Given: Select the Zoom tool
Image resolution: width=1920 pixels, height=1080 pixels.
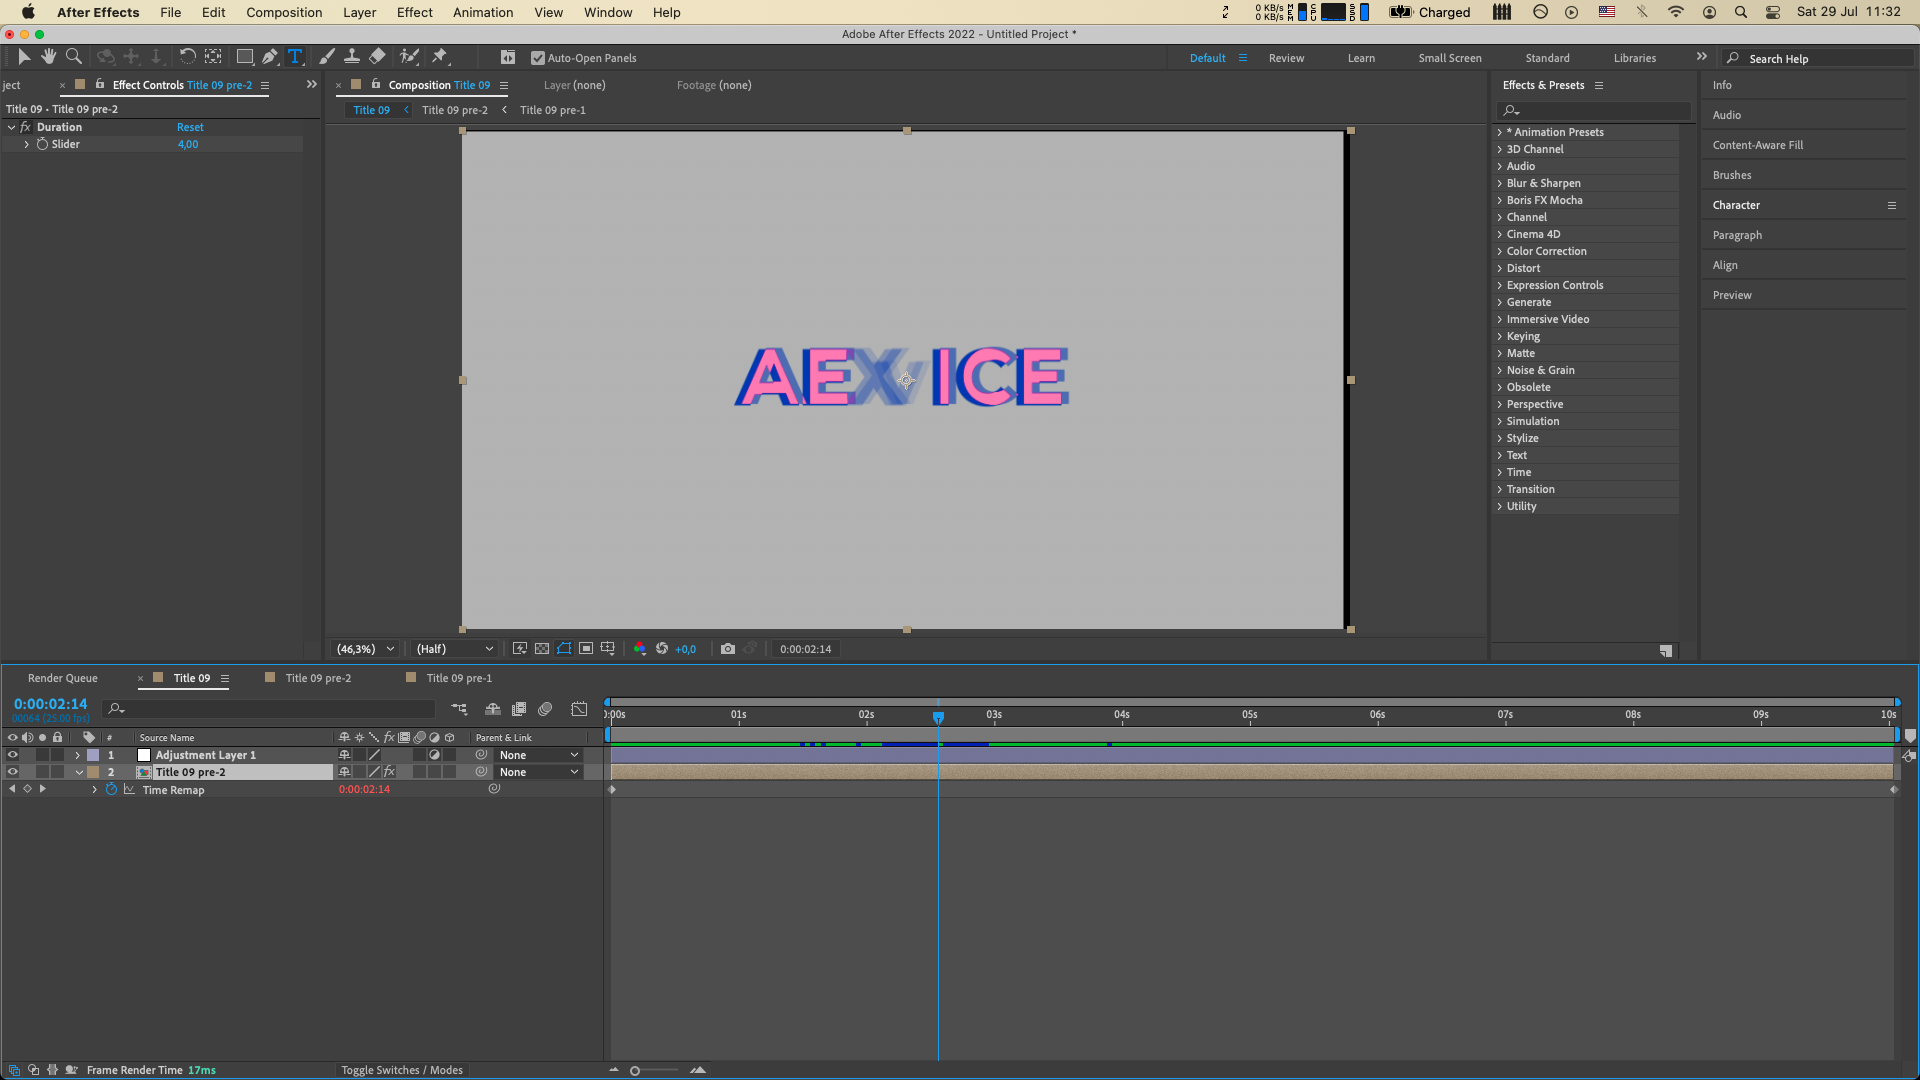Looking at the screenshot, I should pos(73,57).
